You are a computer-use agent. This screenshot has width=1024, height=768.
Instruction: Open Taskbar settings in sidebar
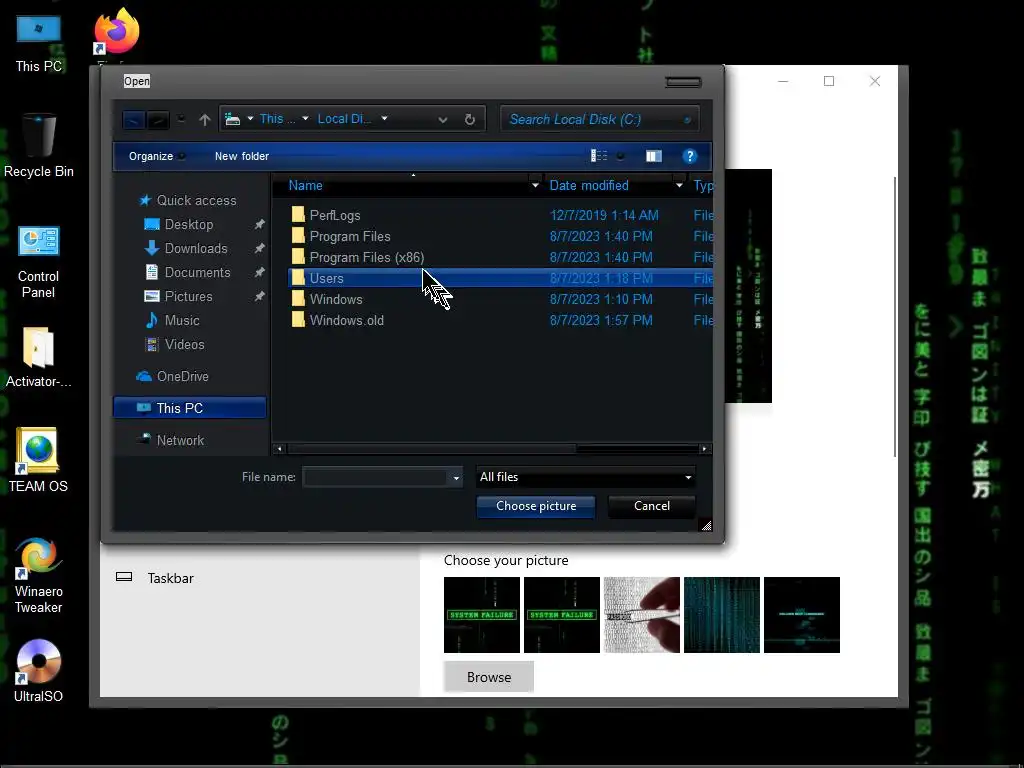[170, 578]
